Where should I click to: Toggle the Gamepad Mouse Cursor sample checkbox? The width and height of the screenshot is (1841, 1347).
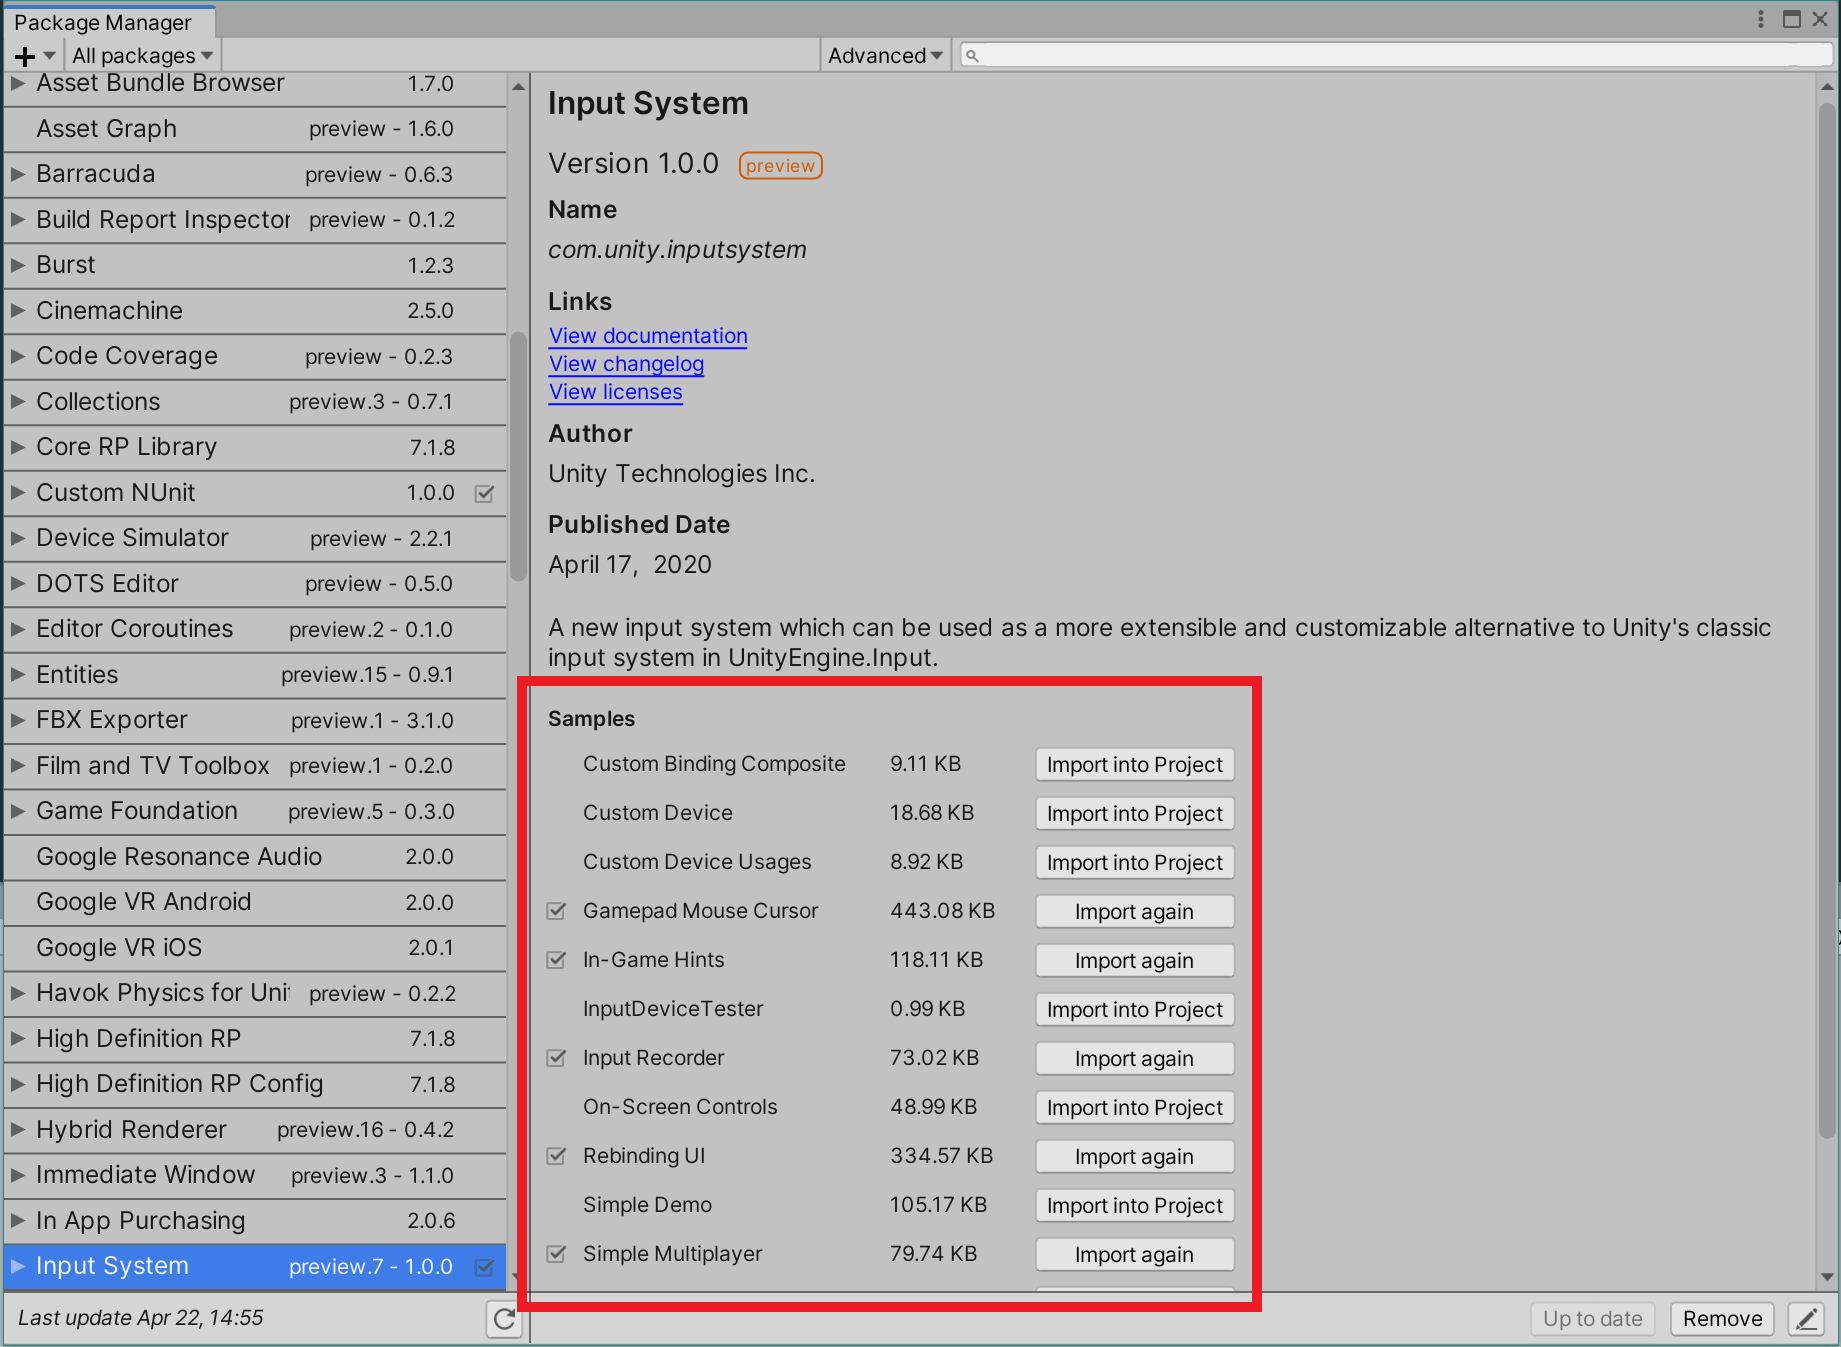coord(557,911)
